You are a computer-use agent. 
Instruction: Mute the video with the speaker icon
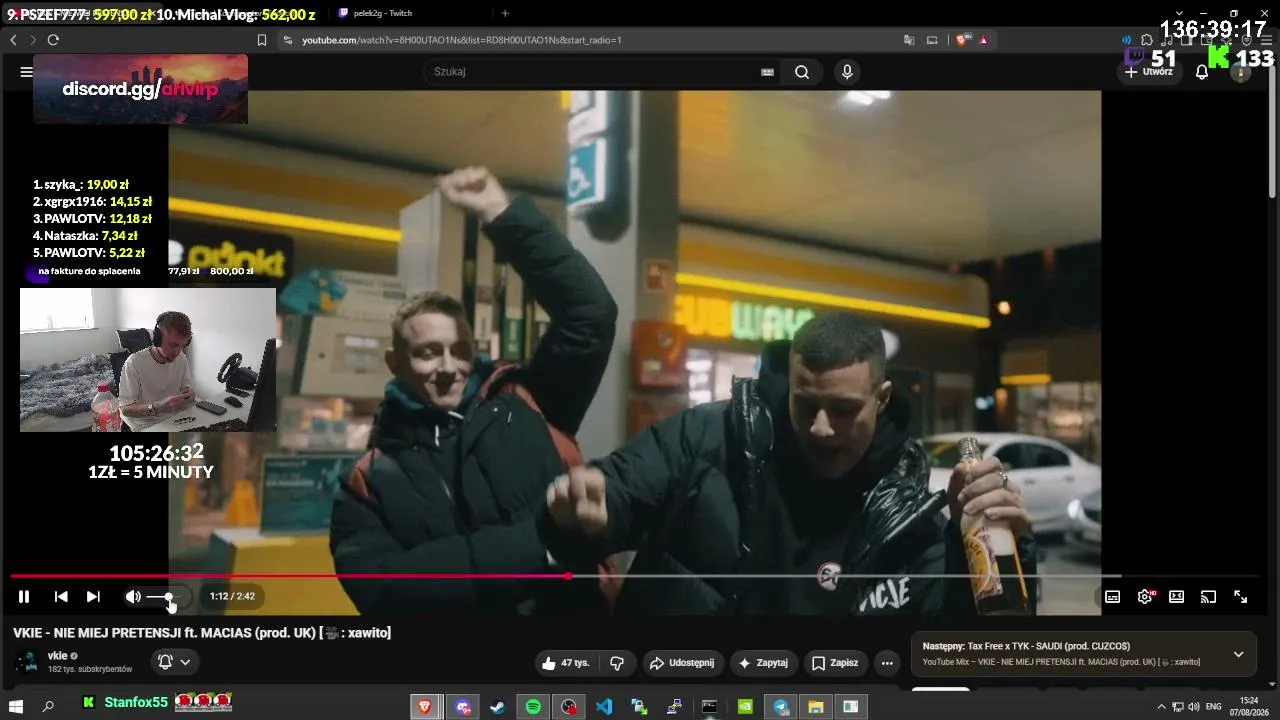click(x=133, y=597)
